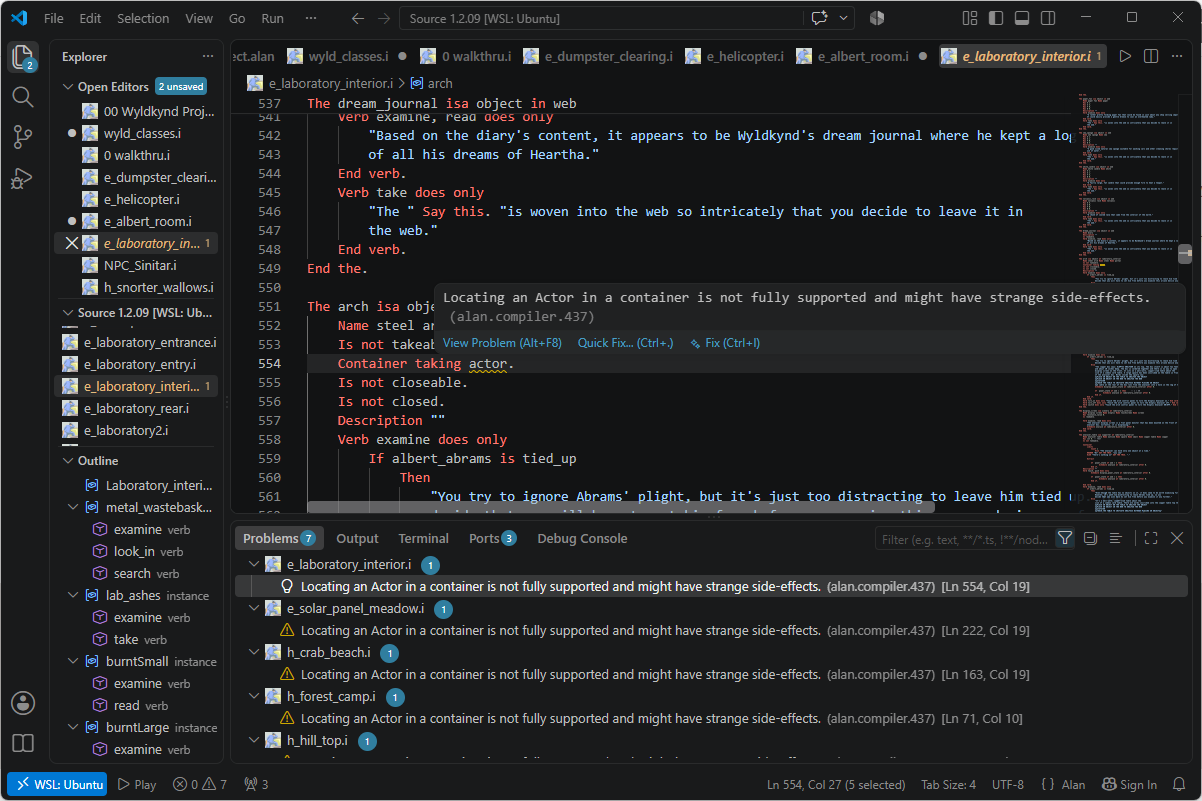Switch to the Terminal panel tab
The height and width of the screenshot is (801, 1202).
point(423,538)
